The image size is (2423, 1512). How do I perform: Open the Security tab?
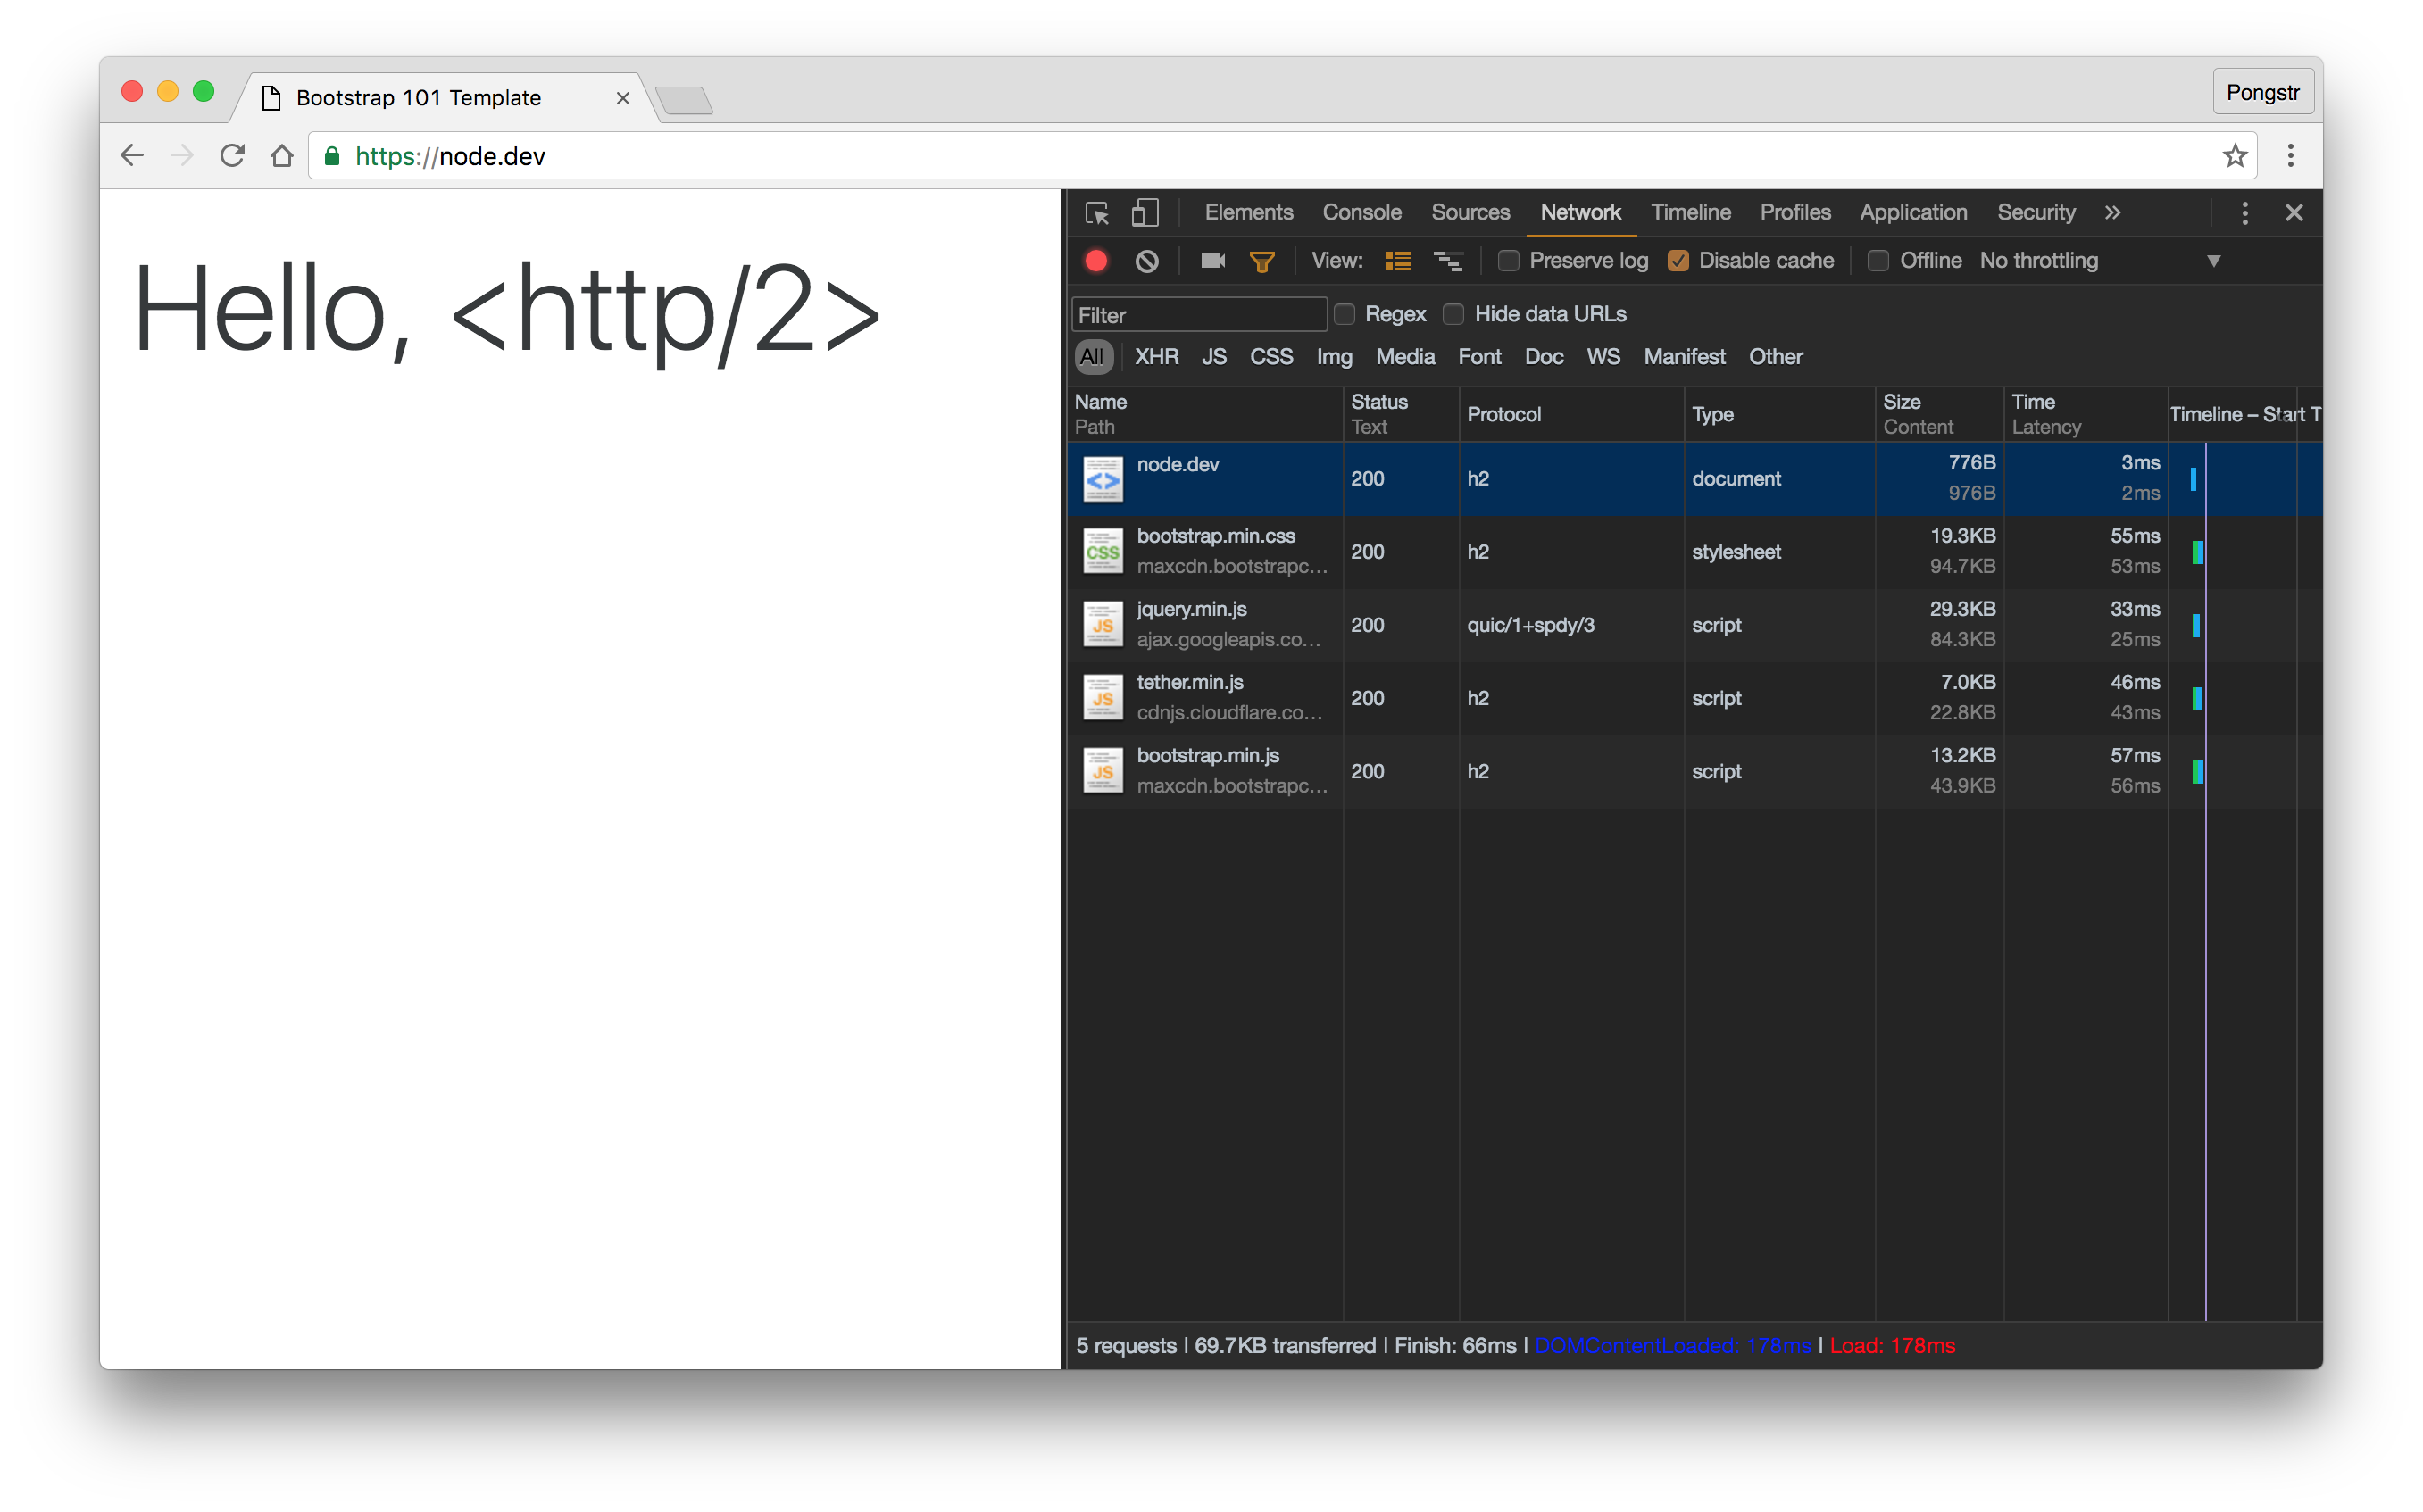[2036, 213]
